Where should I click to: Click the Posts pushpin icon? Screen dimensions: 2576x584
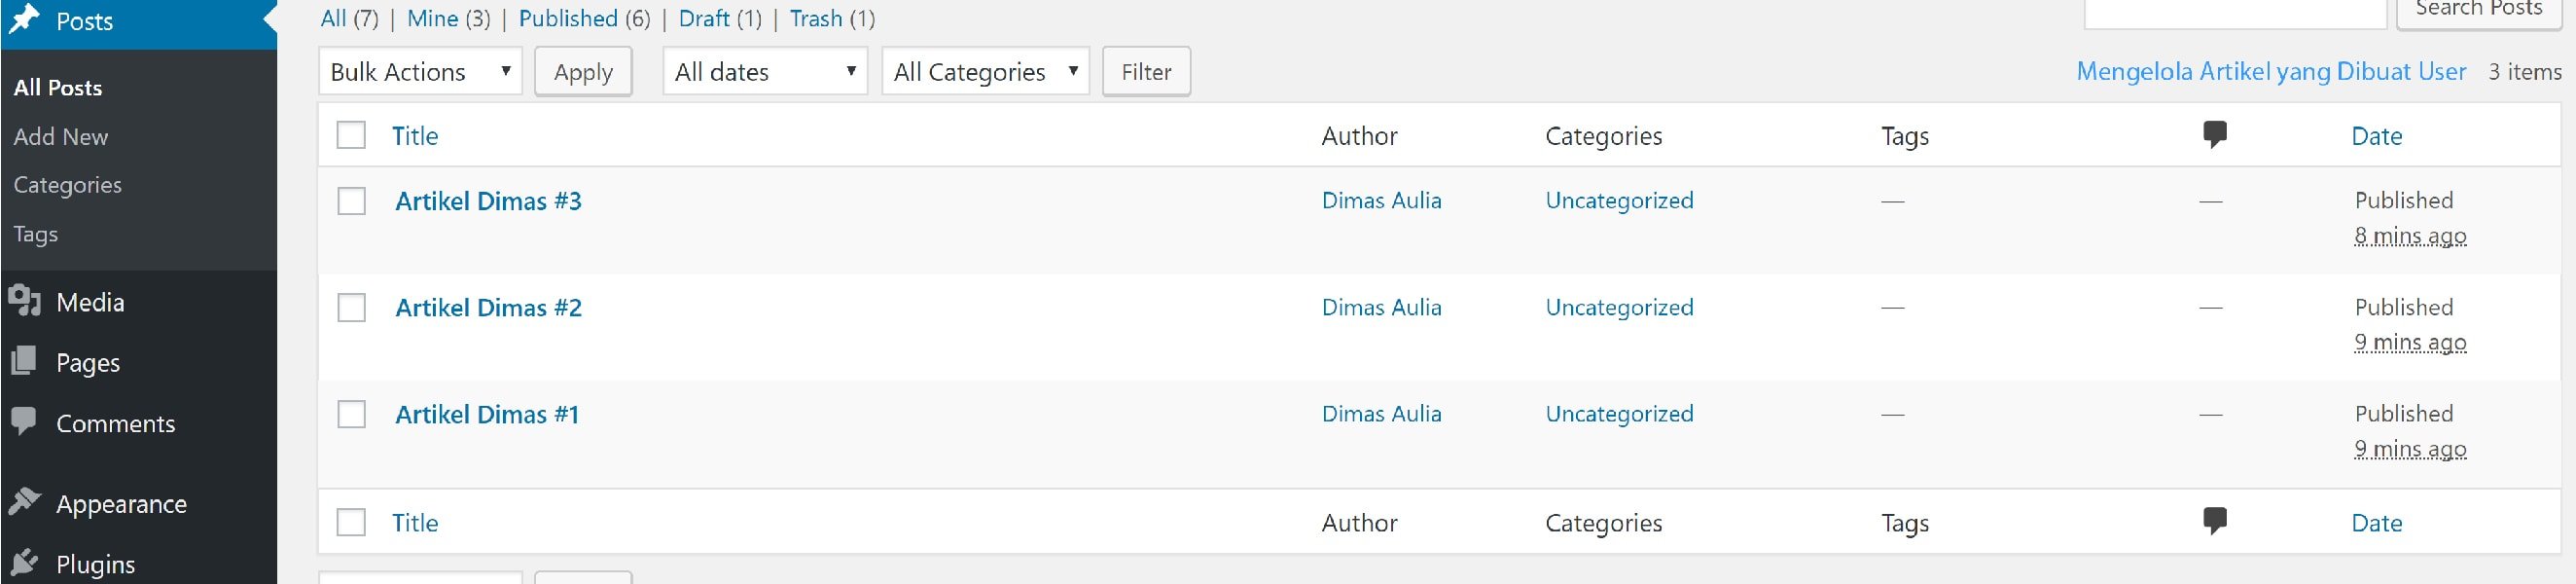[x=24, y=20]
